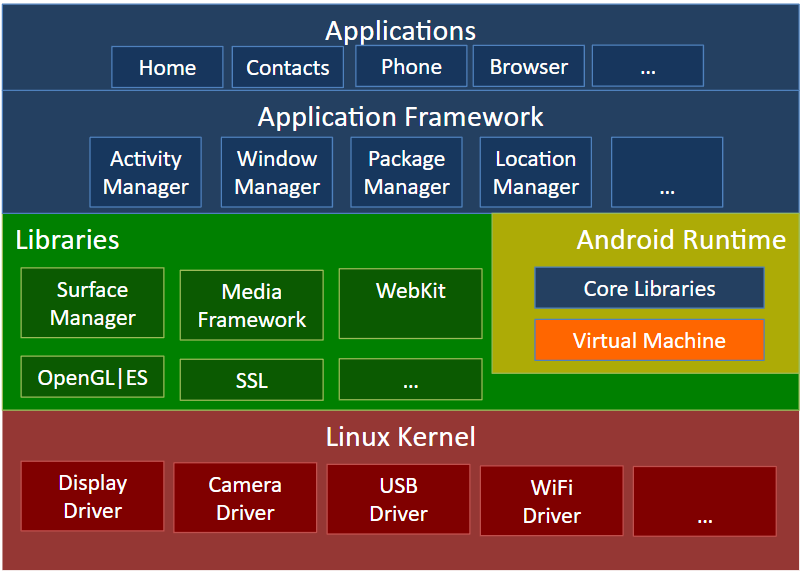Select the Surface Manager box
802x573 pixels.
pos(93,303)
